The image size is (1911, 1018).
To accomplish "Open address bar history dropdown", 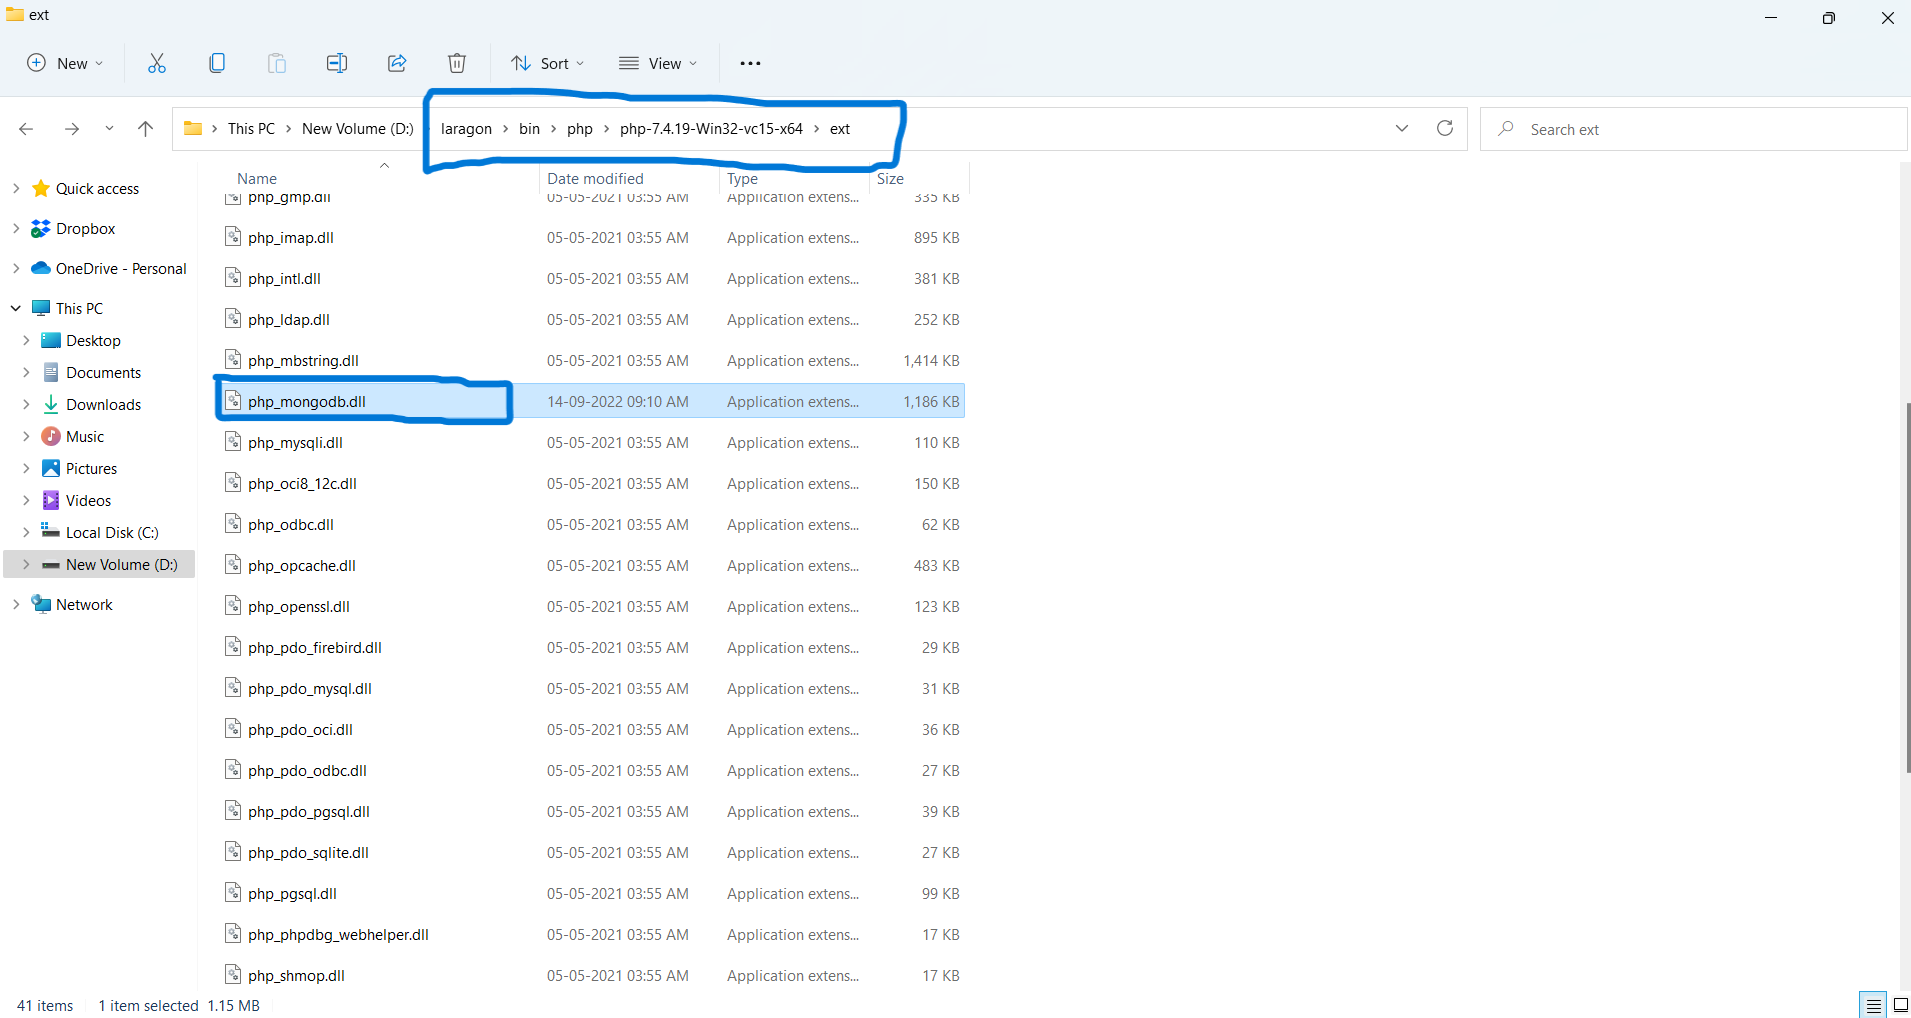I will (x=1402, y=128).
